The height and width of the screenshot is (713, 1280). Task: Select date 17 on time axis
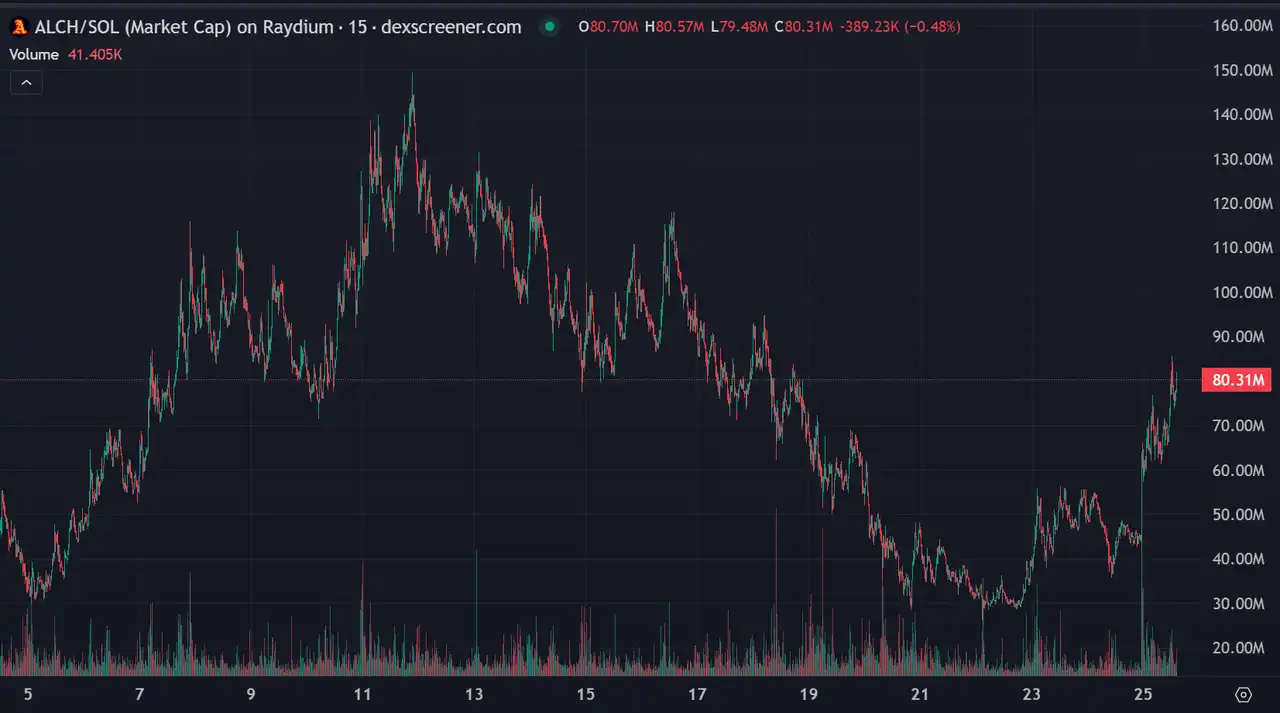click(x=697, y=694)
